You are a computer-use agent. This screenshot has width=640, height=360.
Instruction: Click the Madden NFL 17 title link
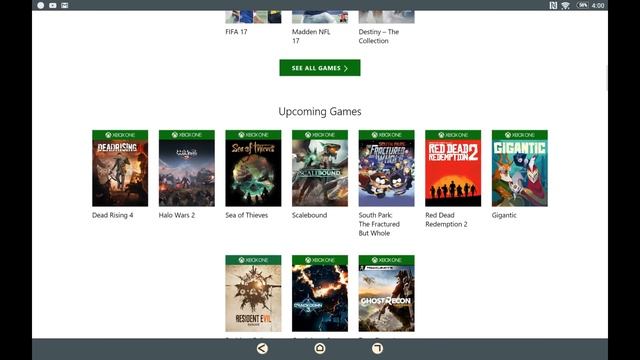[311, 36]
